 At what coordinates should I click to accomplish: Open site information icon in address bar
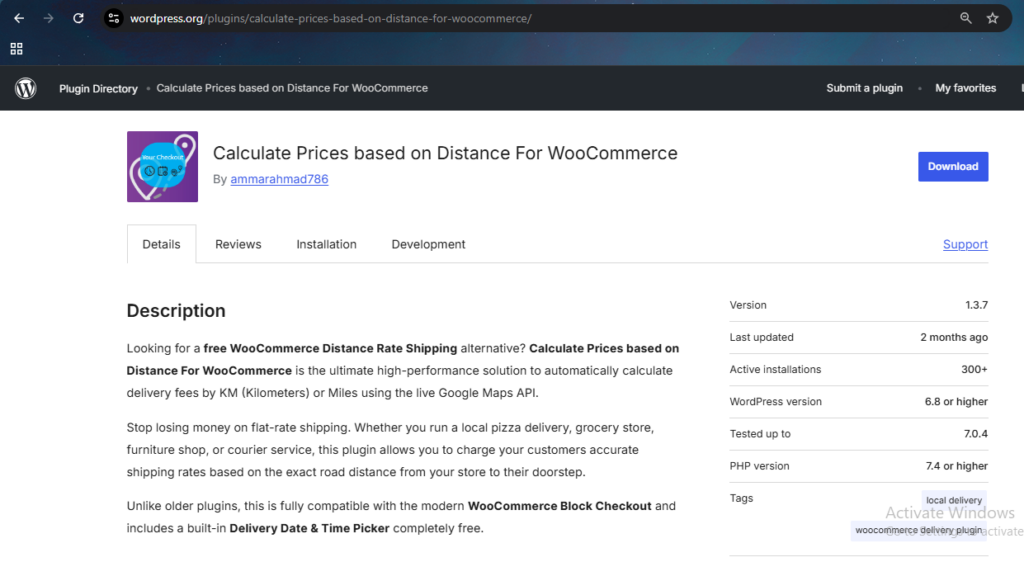tap(114, 18)
